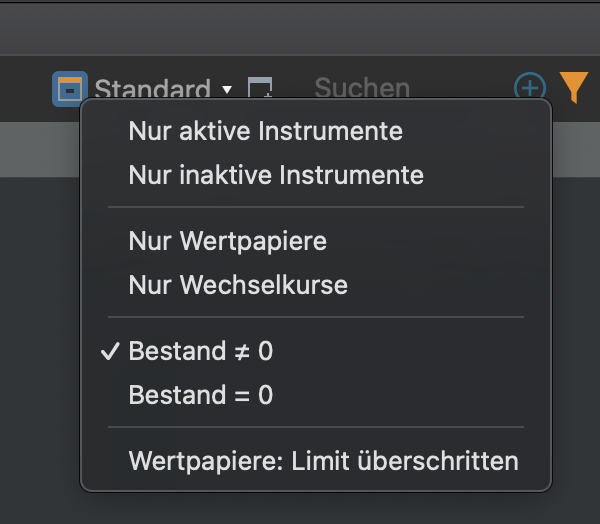The width and height of the screenshot is (600, 524).
Task: Click the dark title bar at top
Action: 300,27
